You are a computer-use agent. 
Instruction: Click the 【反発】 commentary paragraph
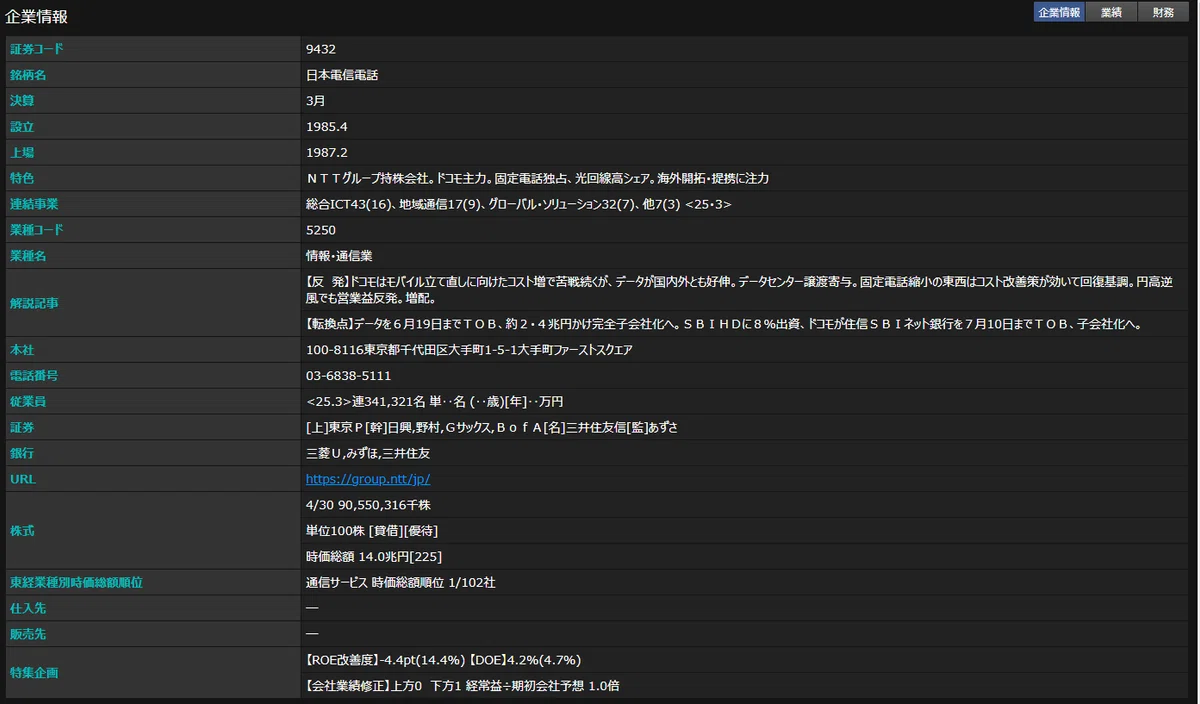(x=737, y=291)
